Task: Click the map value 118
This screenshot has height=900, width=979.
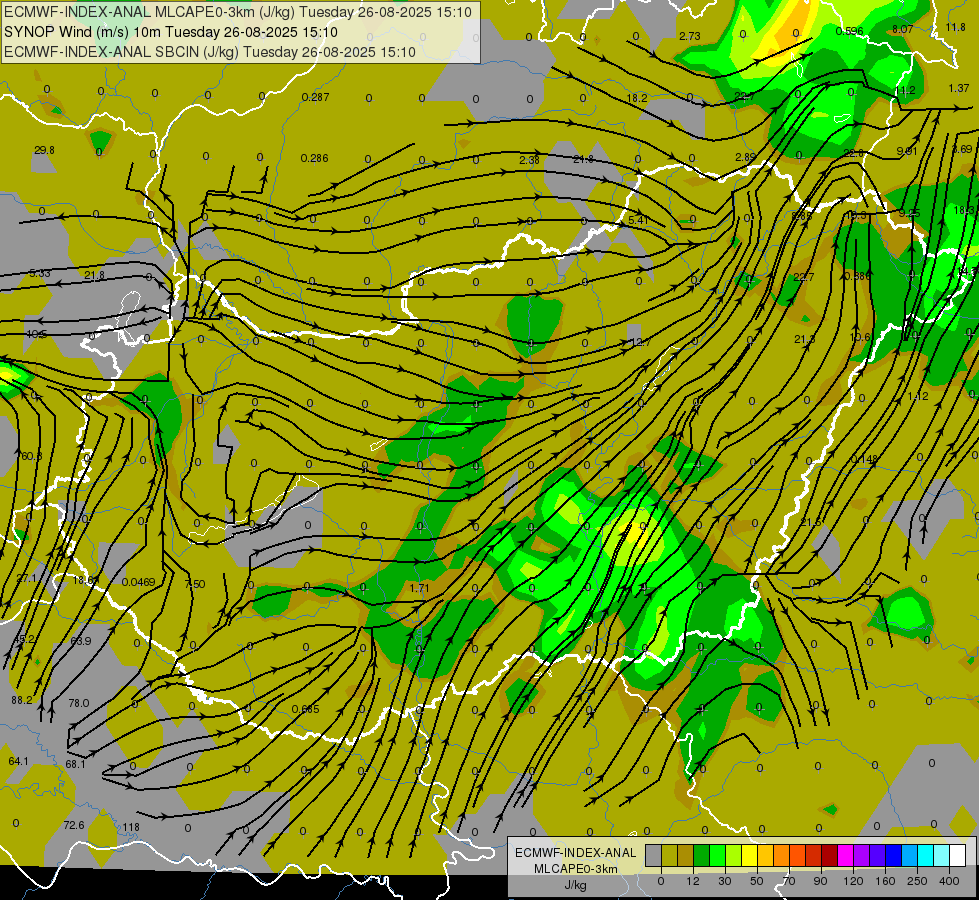Action: pyautogui.click(x=131, y=828)
